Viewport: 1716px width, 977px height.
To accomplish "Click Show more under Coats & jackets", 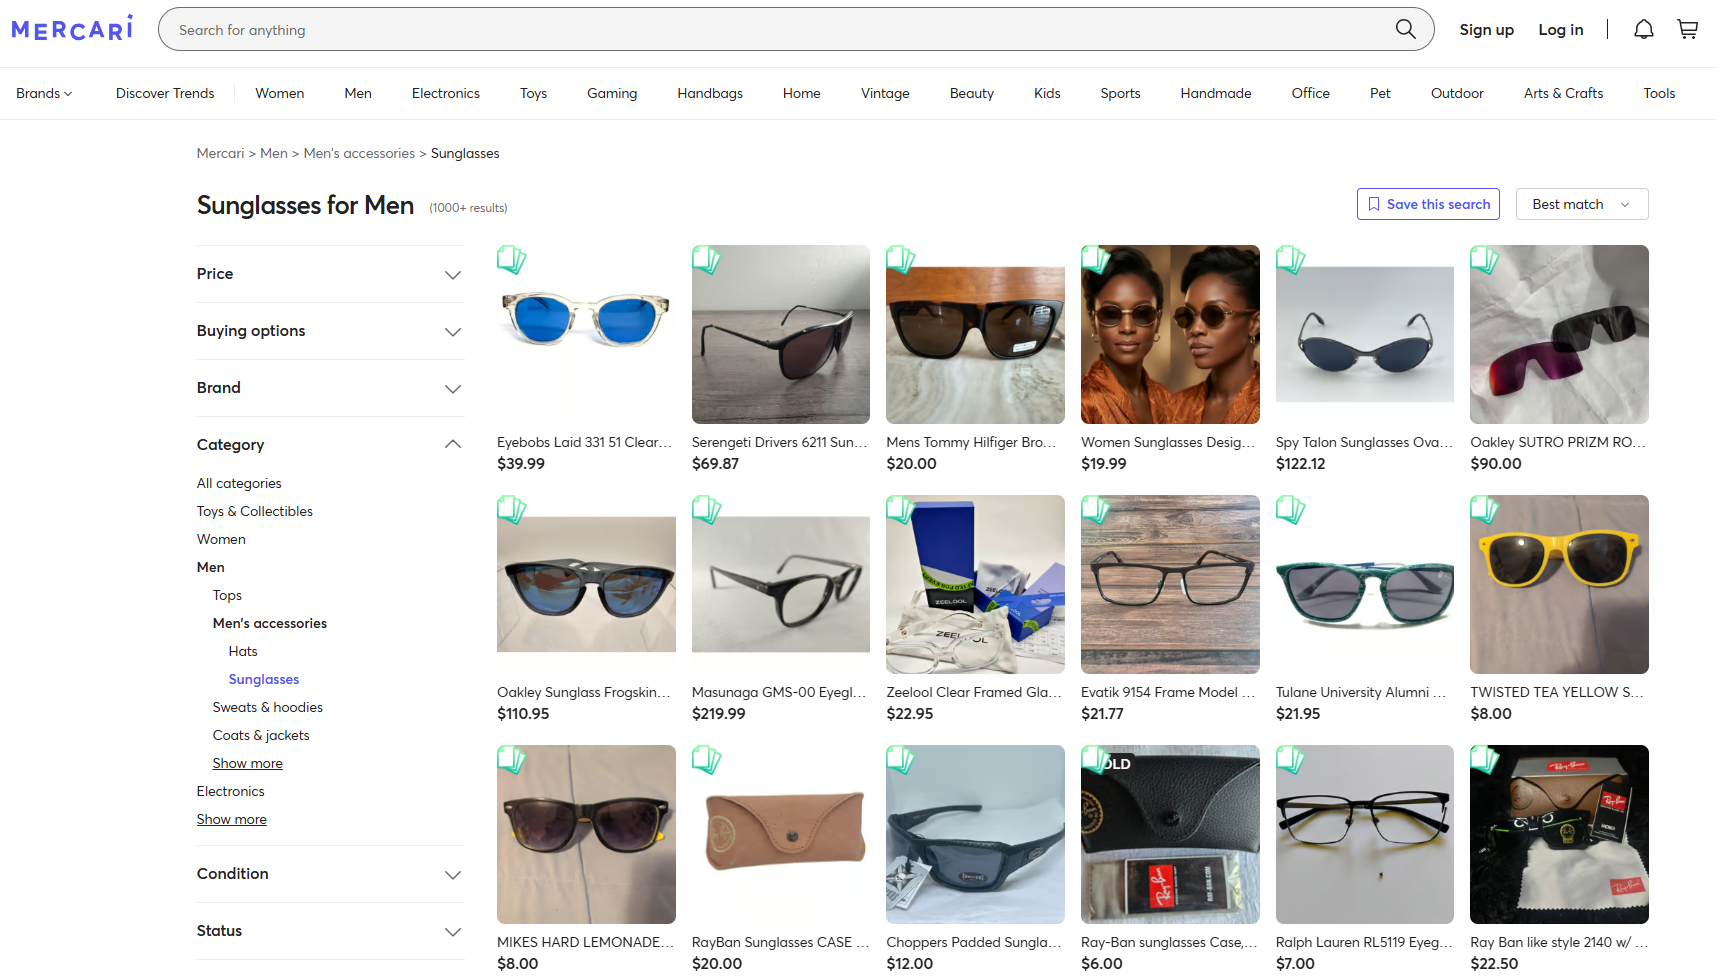I will point(248,763).
